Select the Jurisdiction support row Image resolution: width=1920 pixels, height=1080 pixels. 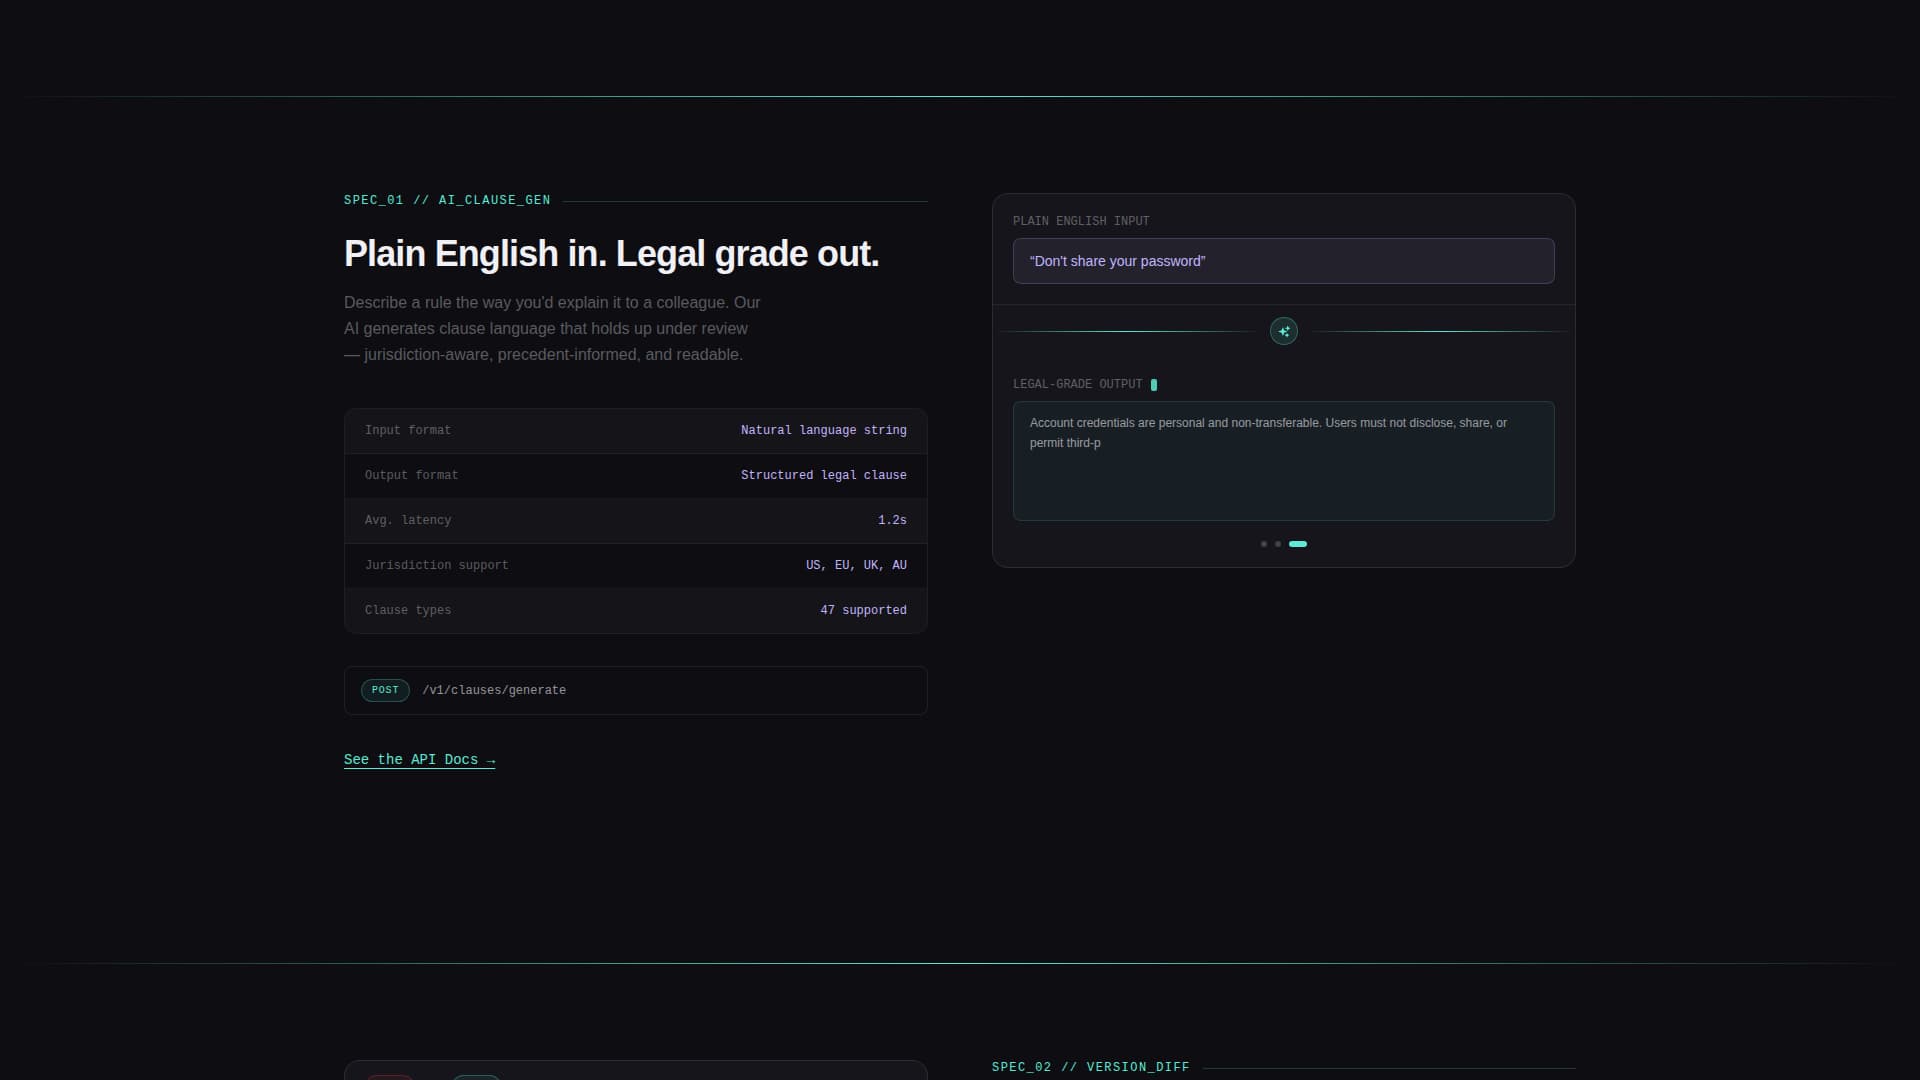(x=635, y=566)
